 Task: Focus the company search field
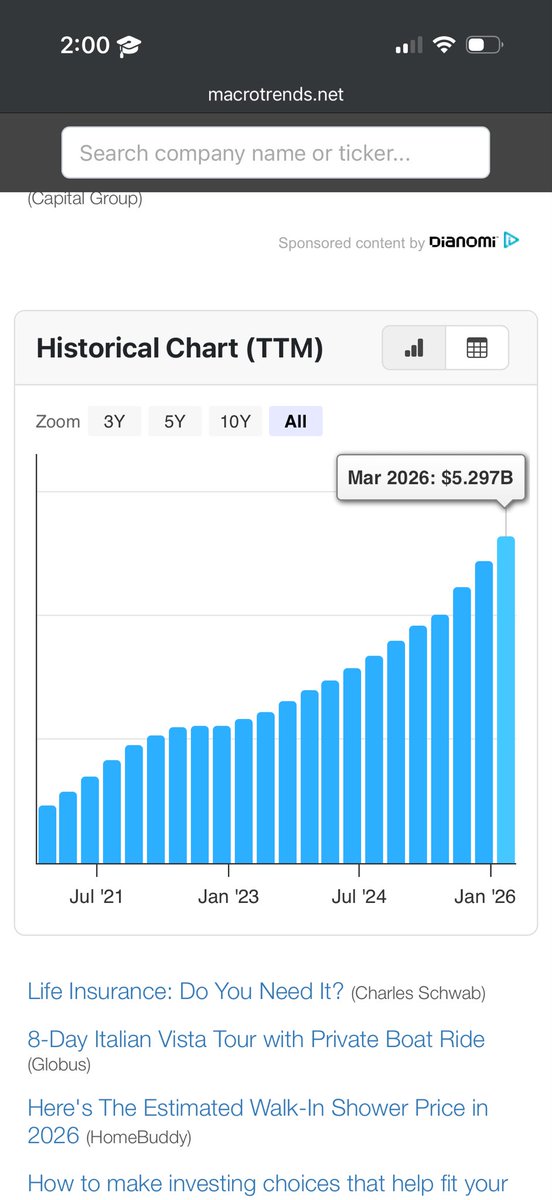(276, 153)
